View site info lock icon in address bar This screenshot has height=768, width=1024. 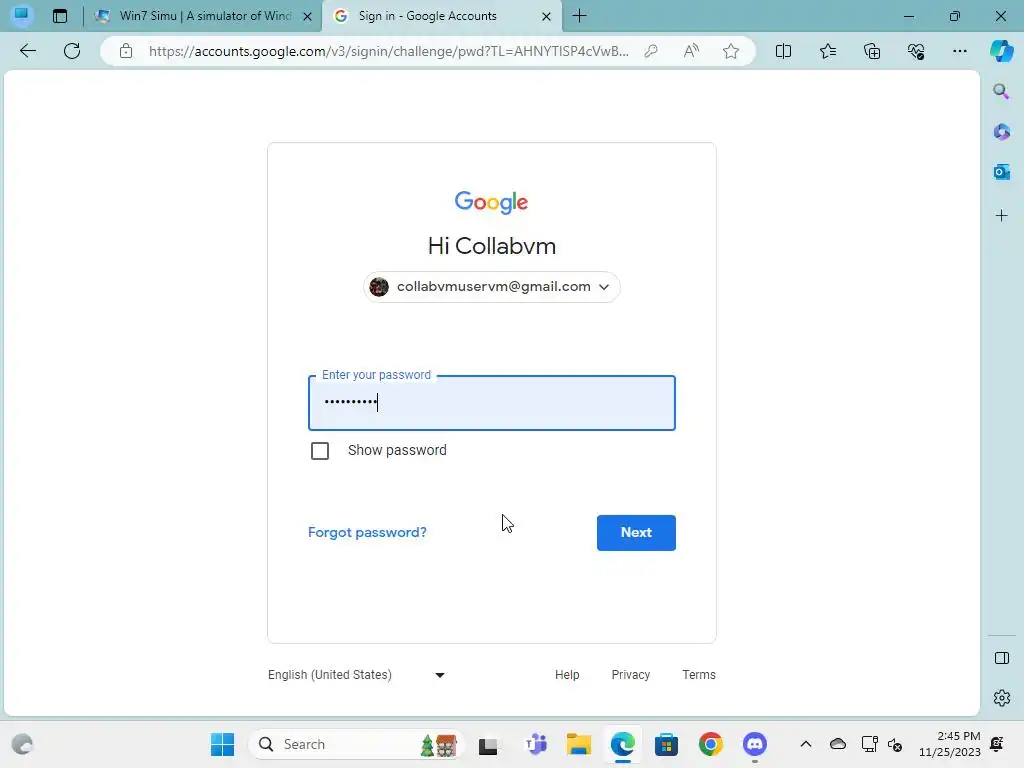(x=126, y=51)
